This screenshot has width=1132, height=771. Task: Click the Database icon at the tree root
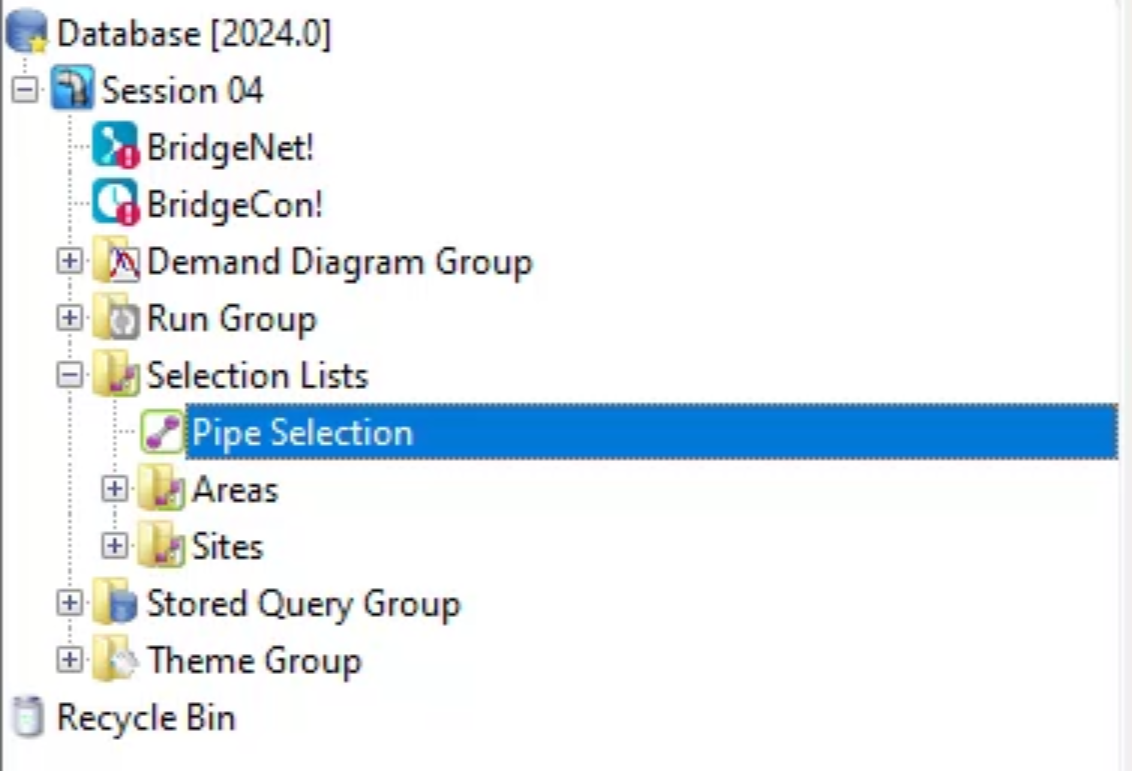coord(27,32)
